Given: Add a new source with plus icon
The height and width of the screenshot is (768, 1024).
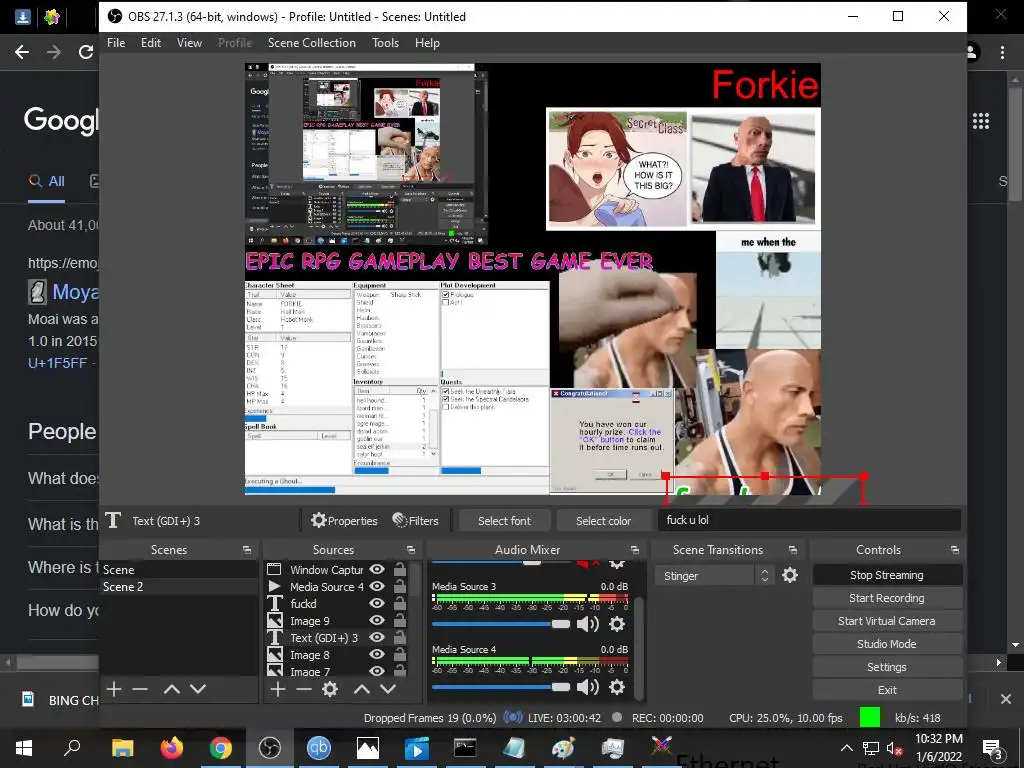Looking at the screenshot, I should pyautogui.click(x=278, y=689).
